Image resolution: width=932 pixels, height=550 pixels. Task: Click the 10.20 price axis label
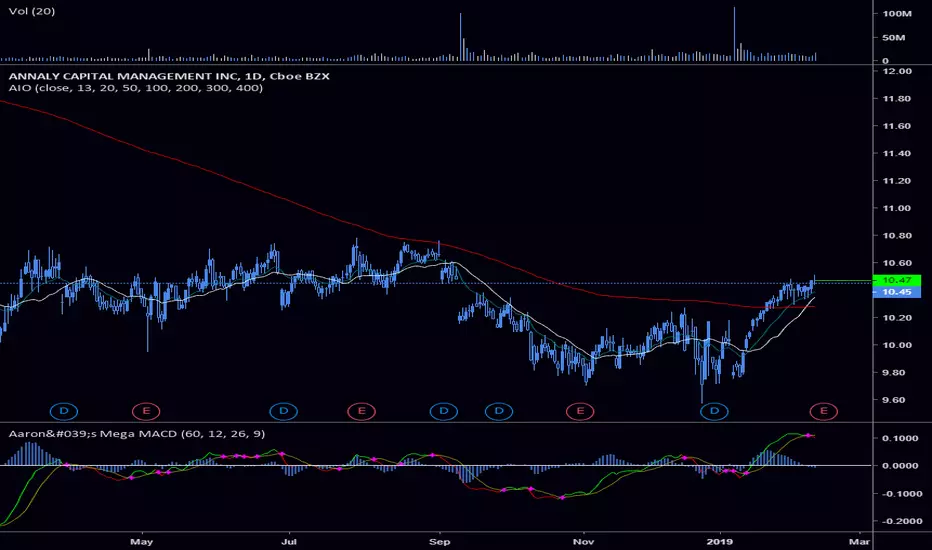(897, 318)
